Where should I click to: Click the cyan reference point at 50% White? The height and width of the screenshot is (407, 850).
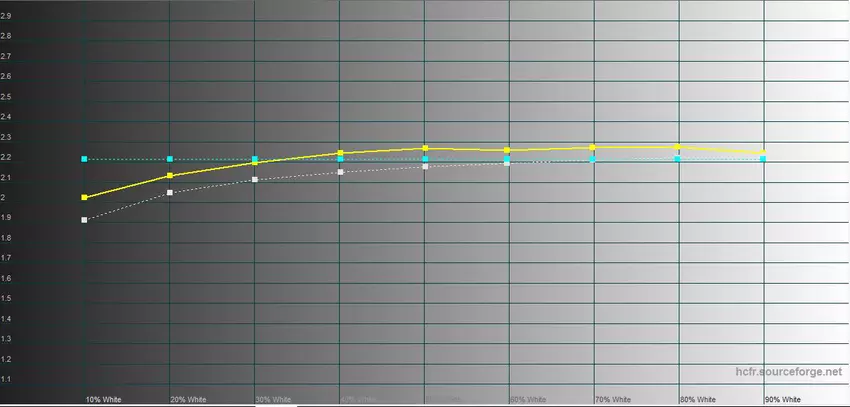pos(425,159)
